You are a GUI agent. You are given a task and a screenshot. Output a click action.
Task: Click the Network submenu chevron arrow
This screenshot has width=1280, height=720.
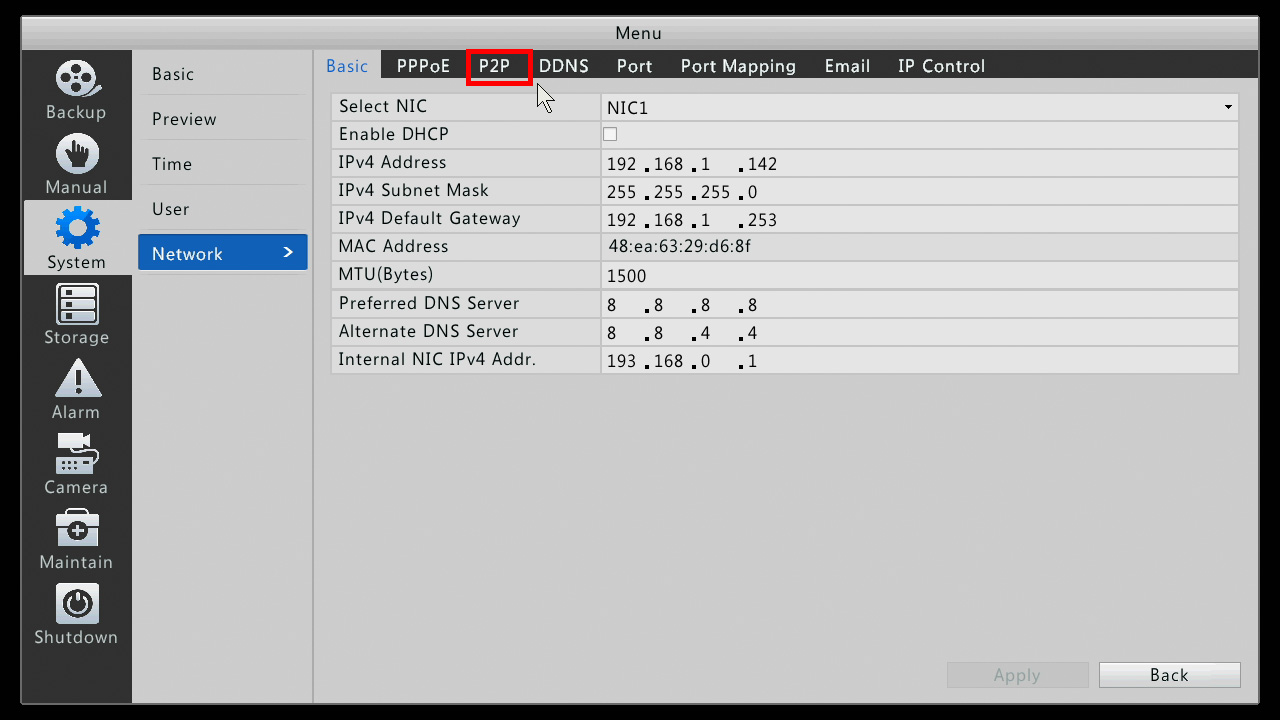288,253
